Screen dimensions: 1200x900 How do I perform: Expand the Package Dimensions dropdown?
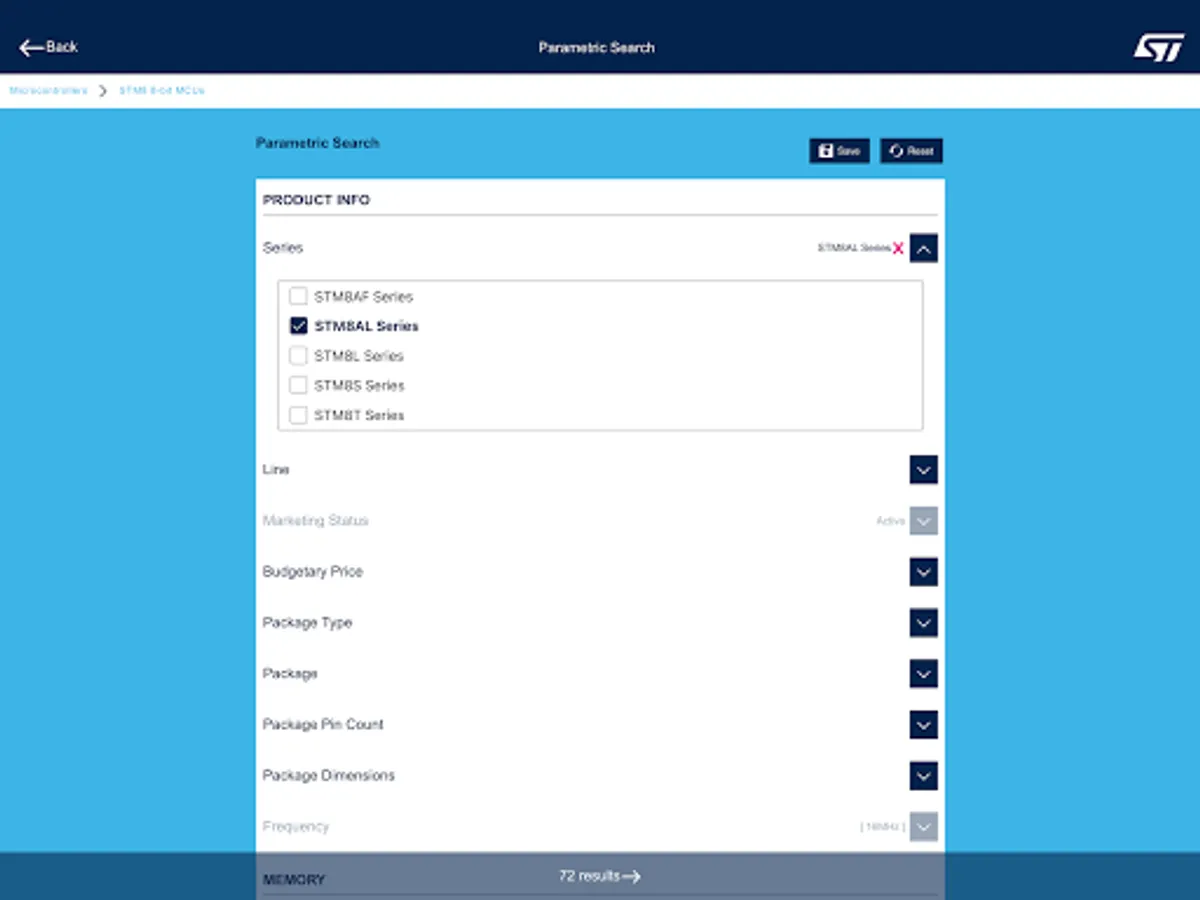[924, 776]
